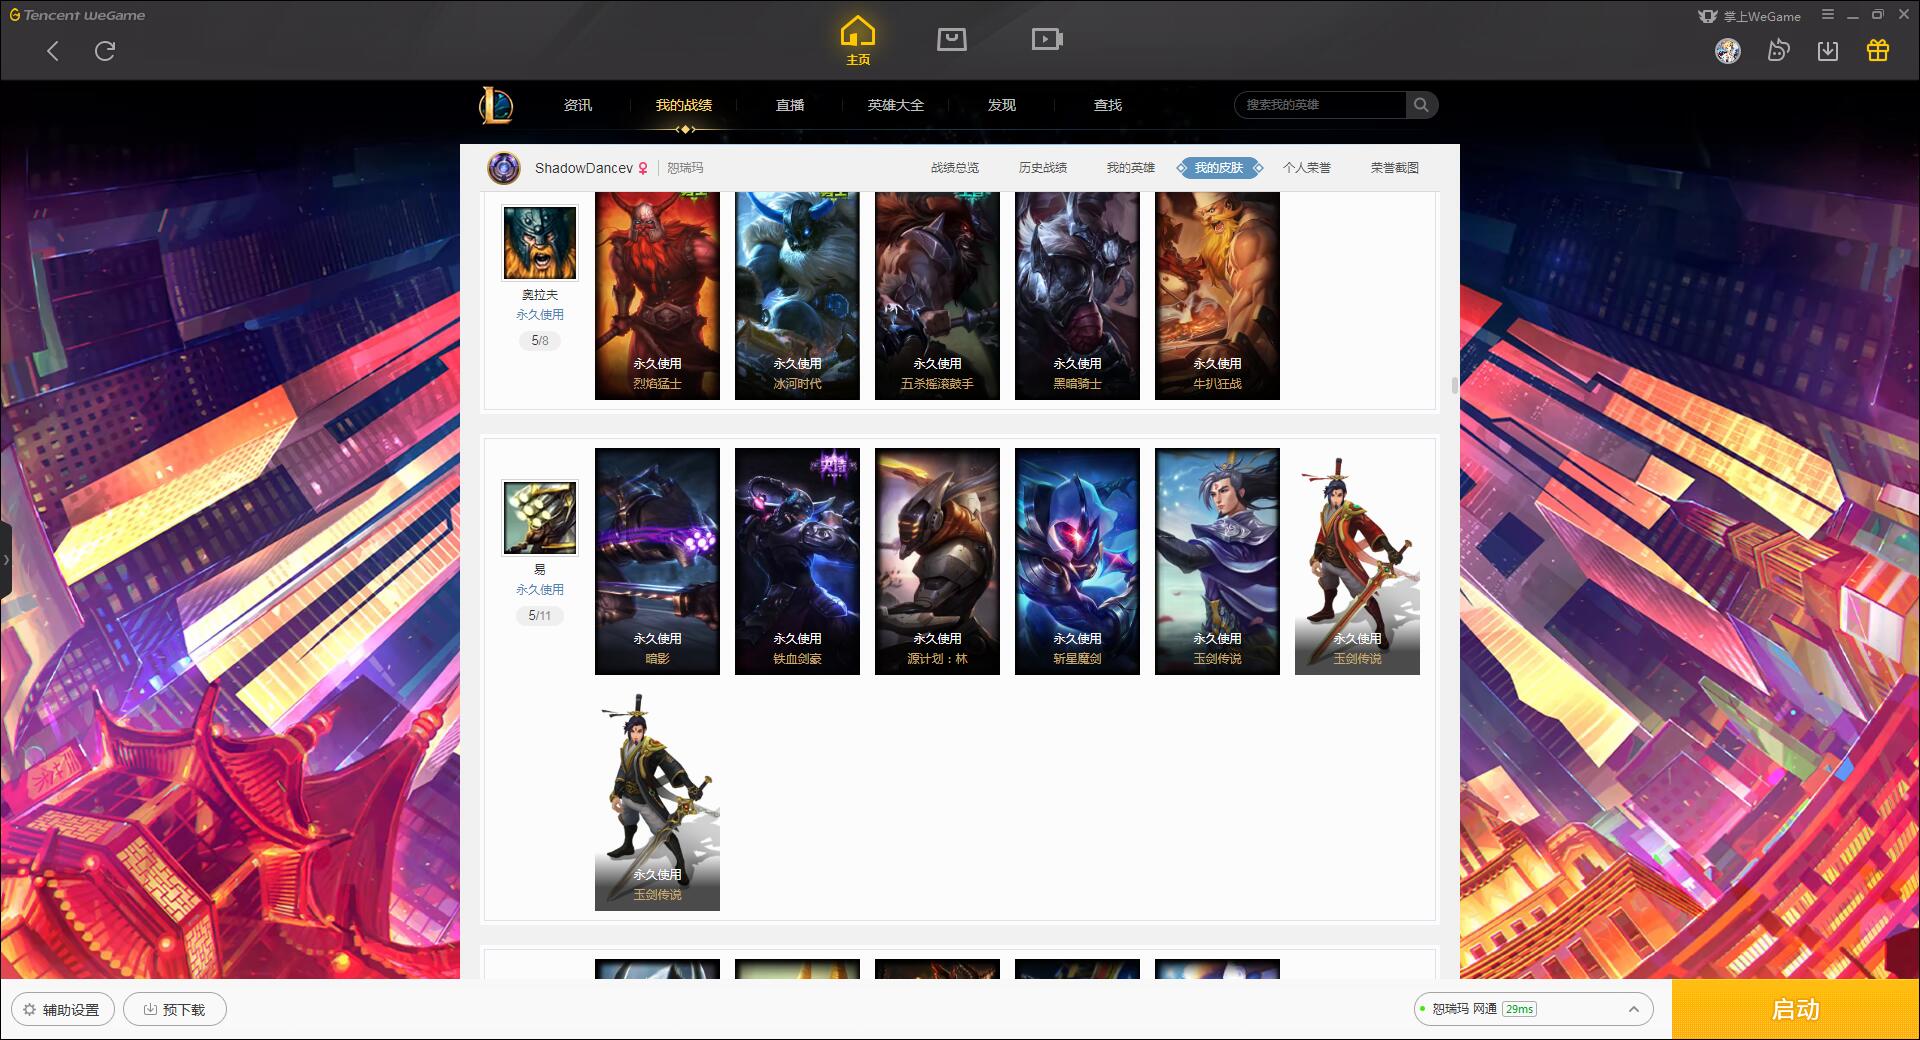Screen dimensions: 1920x1040
Task: Open 辅助设置 settings button
Action: click(62, 1009)
